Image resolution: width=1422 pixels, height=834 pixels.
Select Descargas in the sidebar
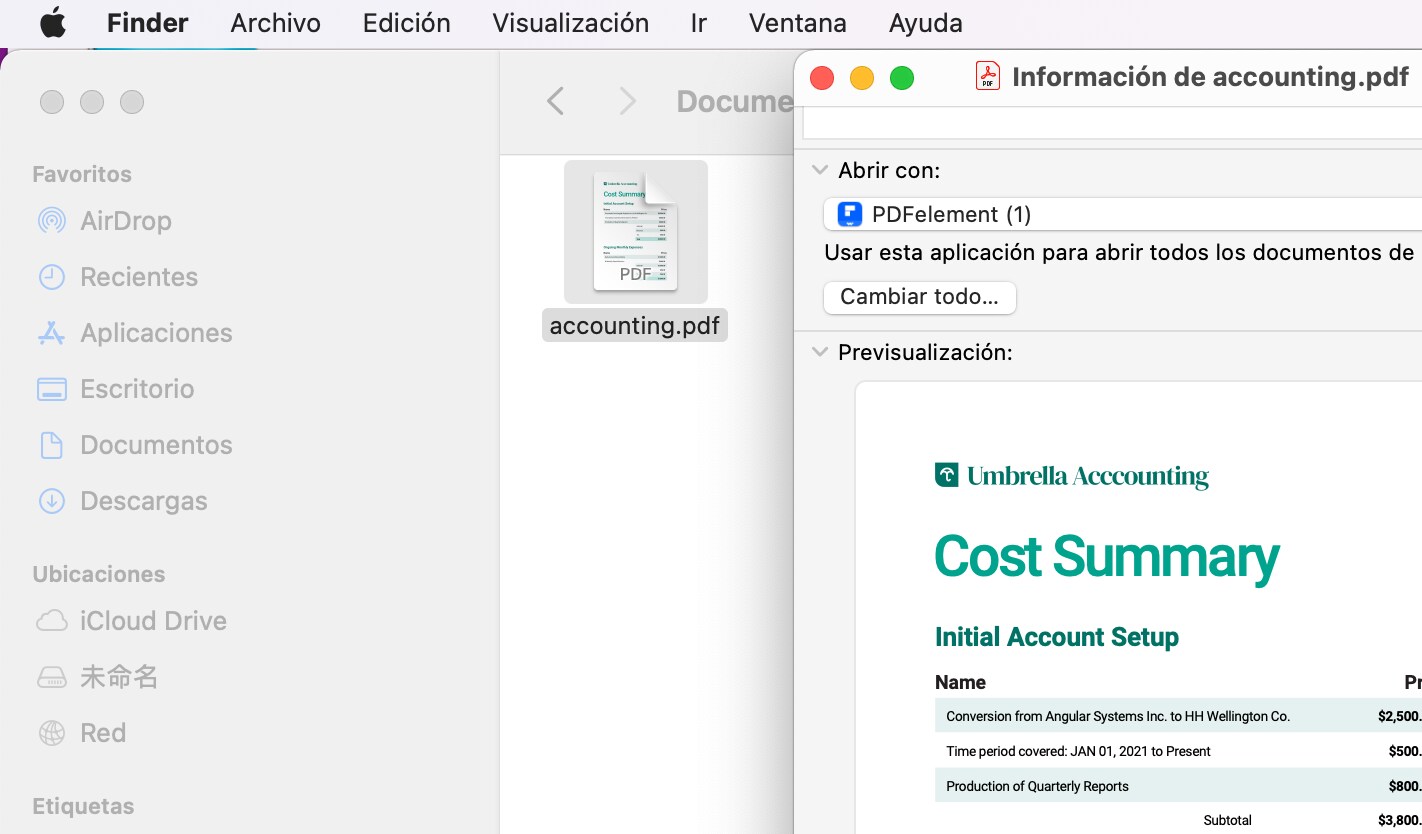[x=144, y=501]
